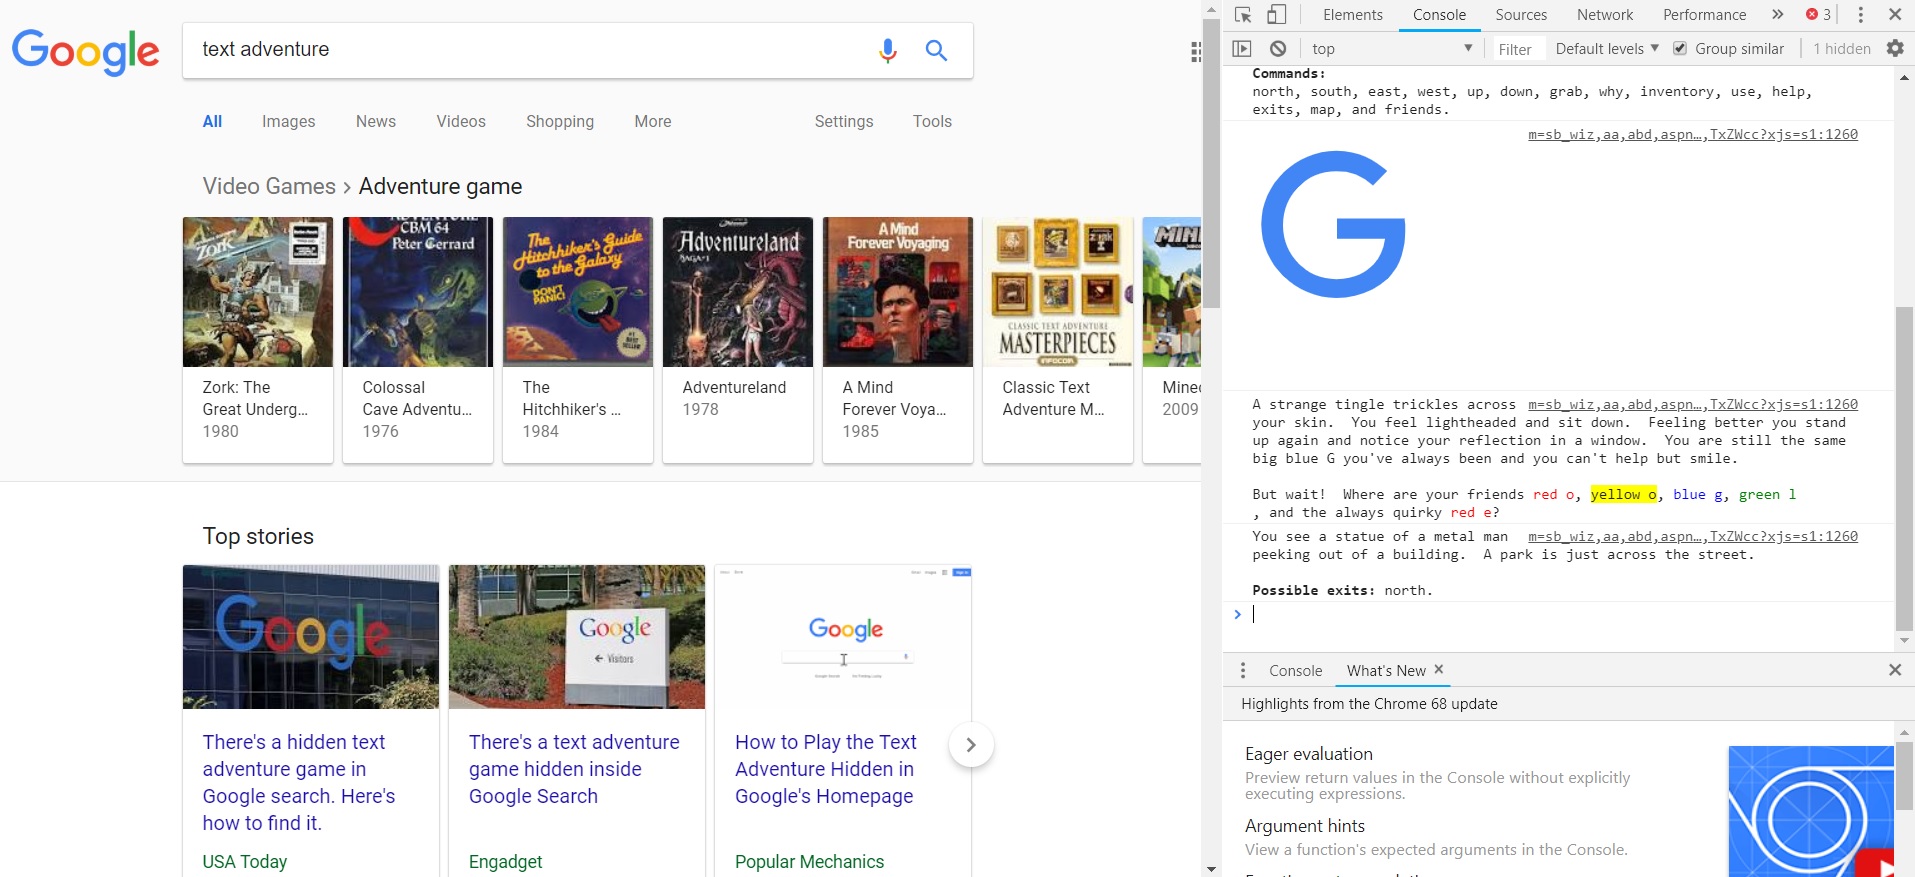Click the voice search microphone icon
Image resolution: width=1915 pixels, height=877 pixels.
pyautogui.click(x=887, y=50)
